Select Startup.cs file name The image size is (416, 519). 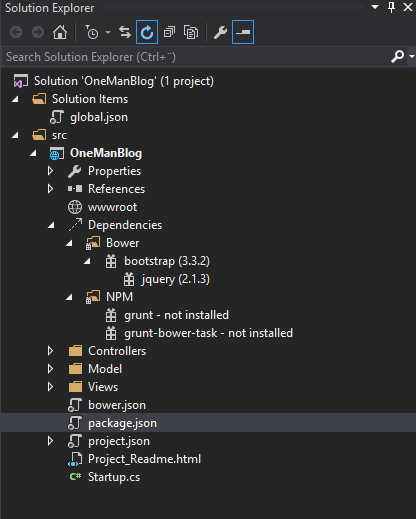(114, 477)
